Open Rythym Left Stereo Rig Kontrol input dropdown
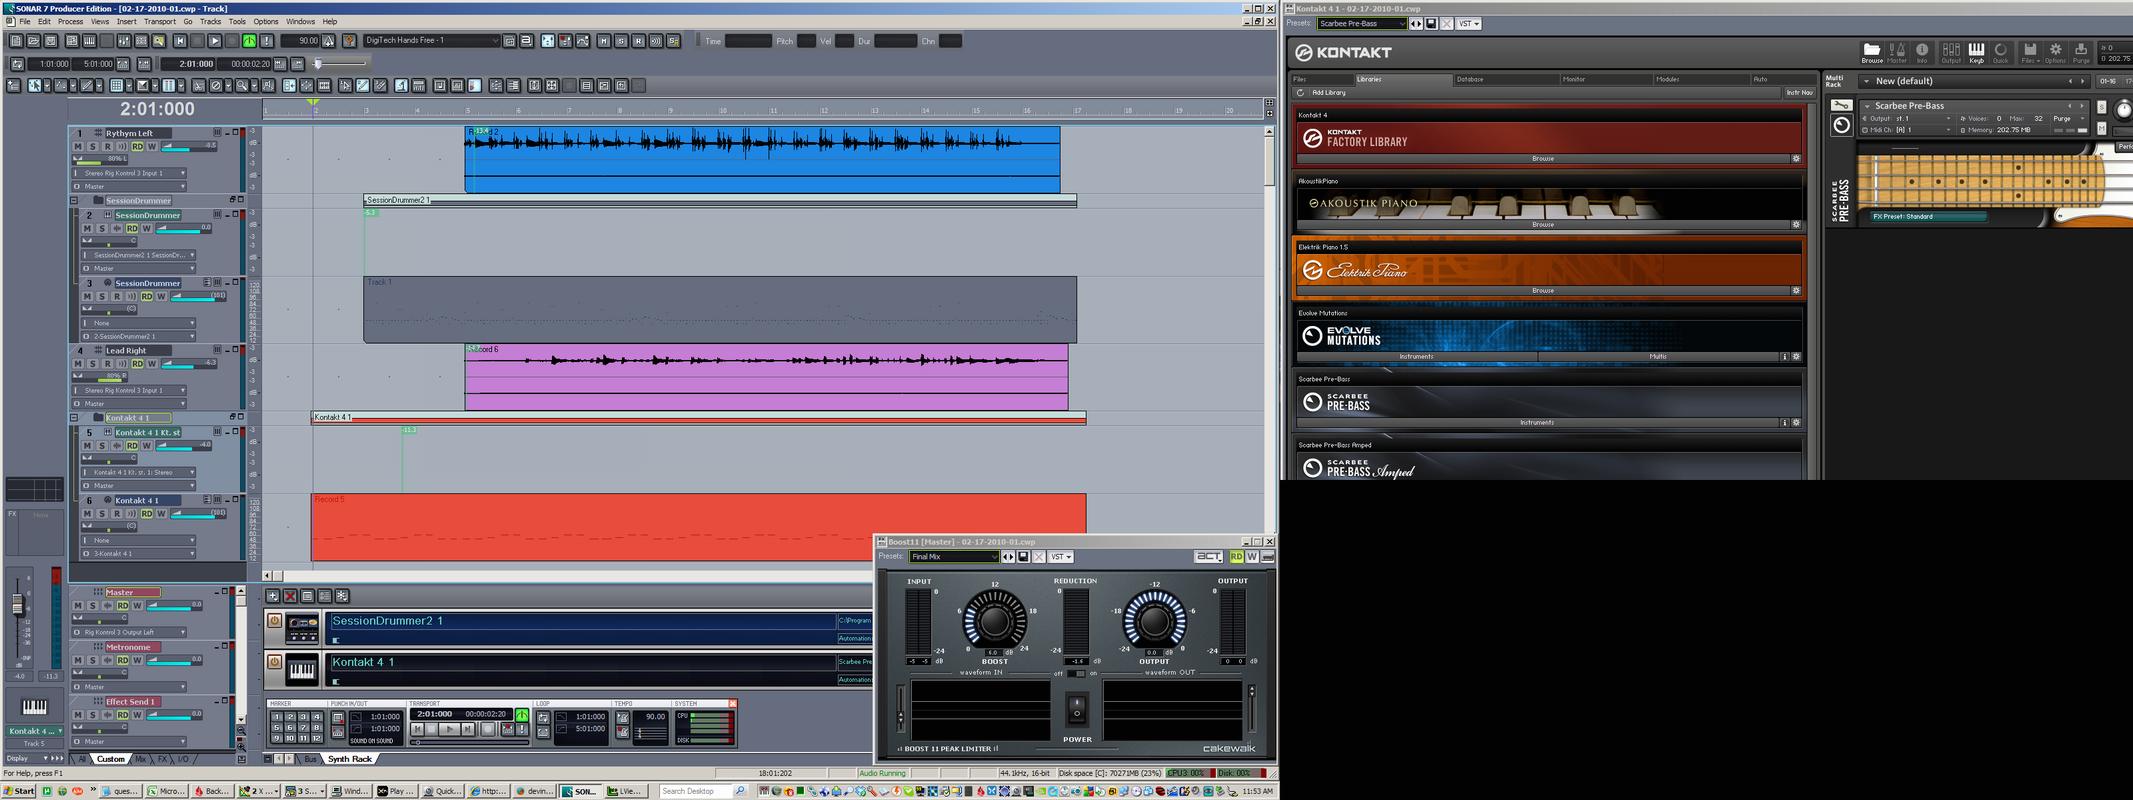This screenshot has height=800, width=2133. [x=134, y=173]
